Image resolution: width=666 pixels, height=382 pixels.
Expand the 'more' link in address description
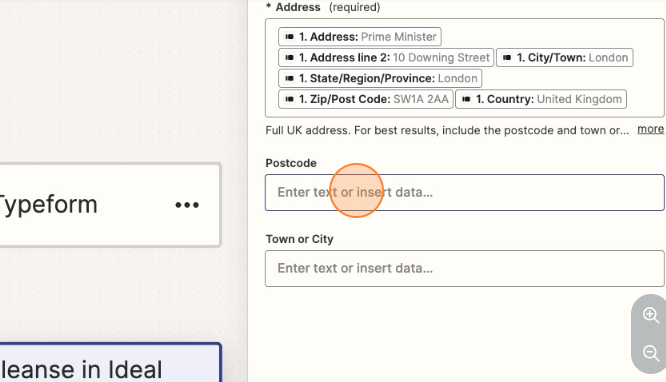pyautogui.click(x=650, y=129)
